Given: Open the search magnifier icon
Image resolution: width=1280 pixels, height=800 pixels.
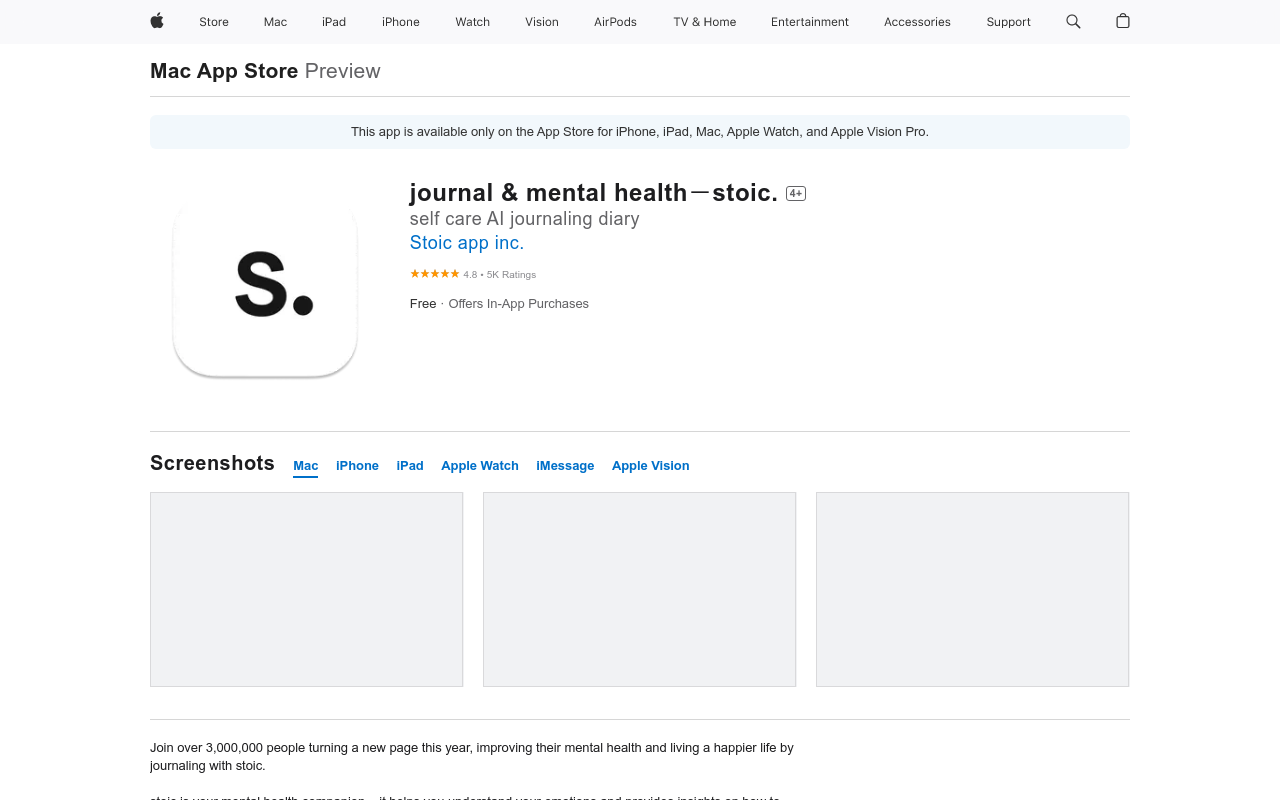Looking at the screenshot, I should (1073, 21).
